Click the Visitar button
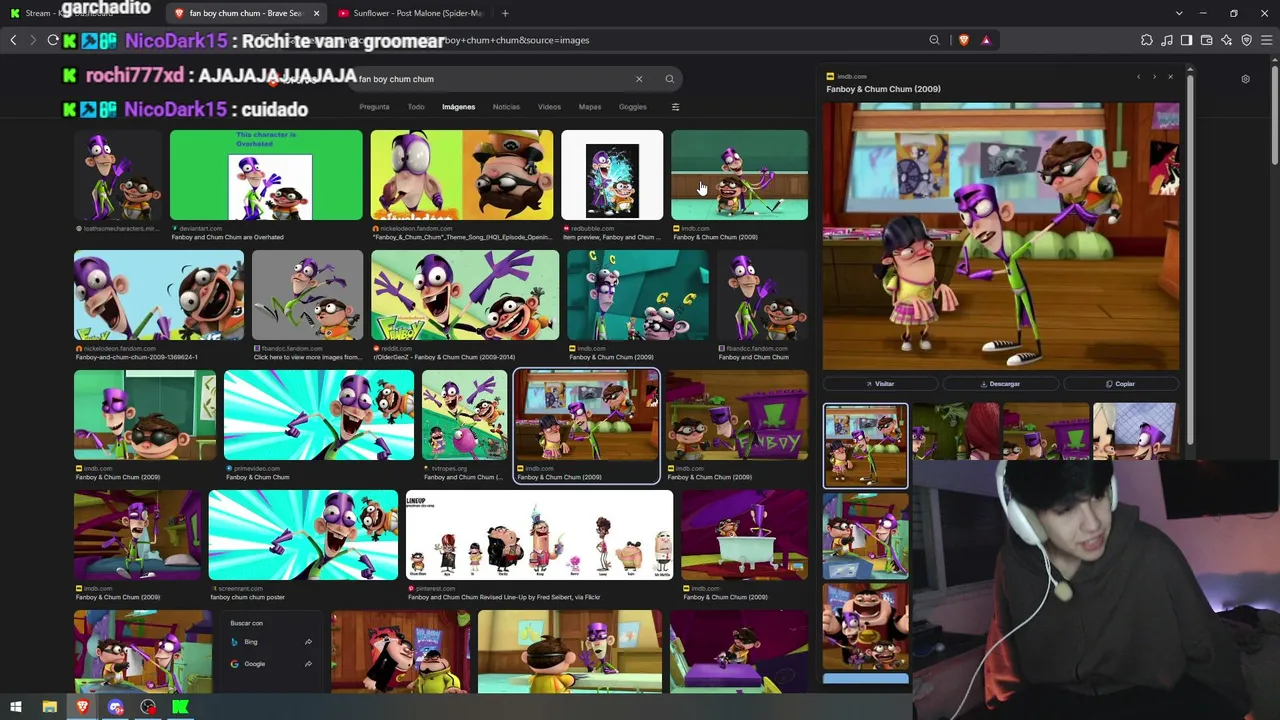The image size is (1280, 720). [x=880, y=384]
